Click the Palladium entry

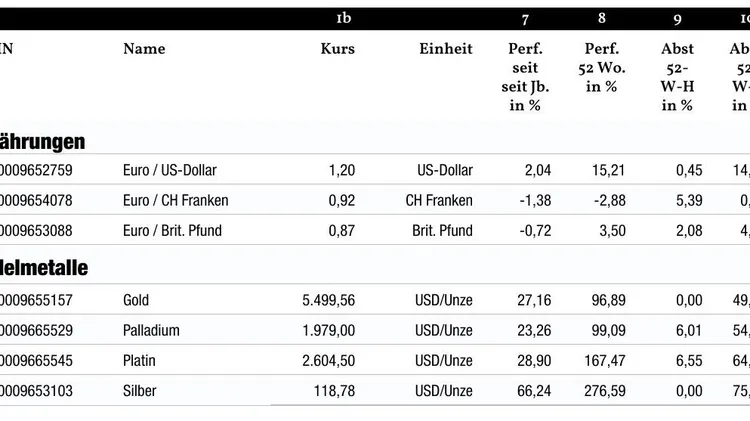[x=151, y=330]
